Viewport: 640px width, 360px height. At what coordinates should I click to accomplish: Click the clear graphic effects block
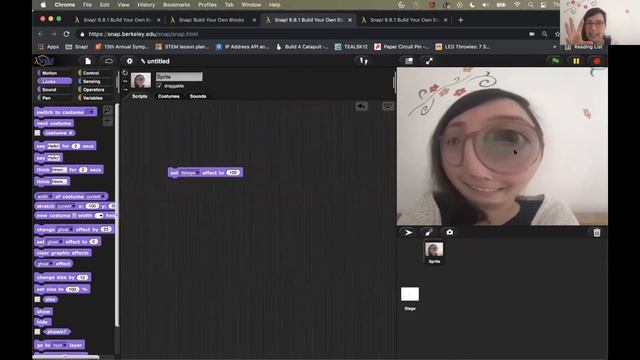tap(63, 253)
